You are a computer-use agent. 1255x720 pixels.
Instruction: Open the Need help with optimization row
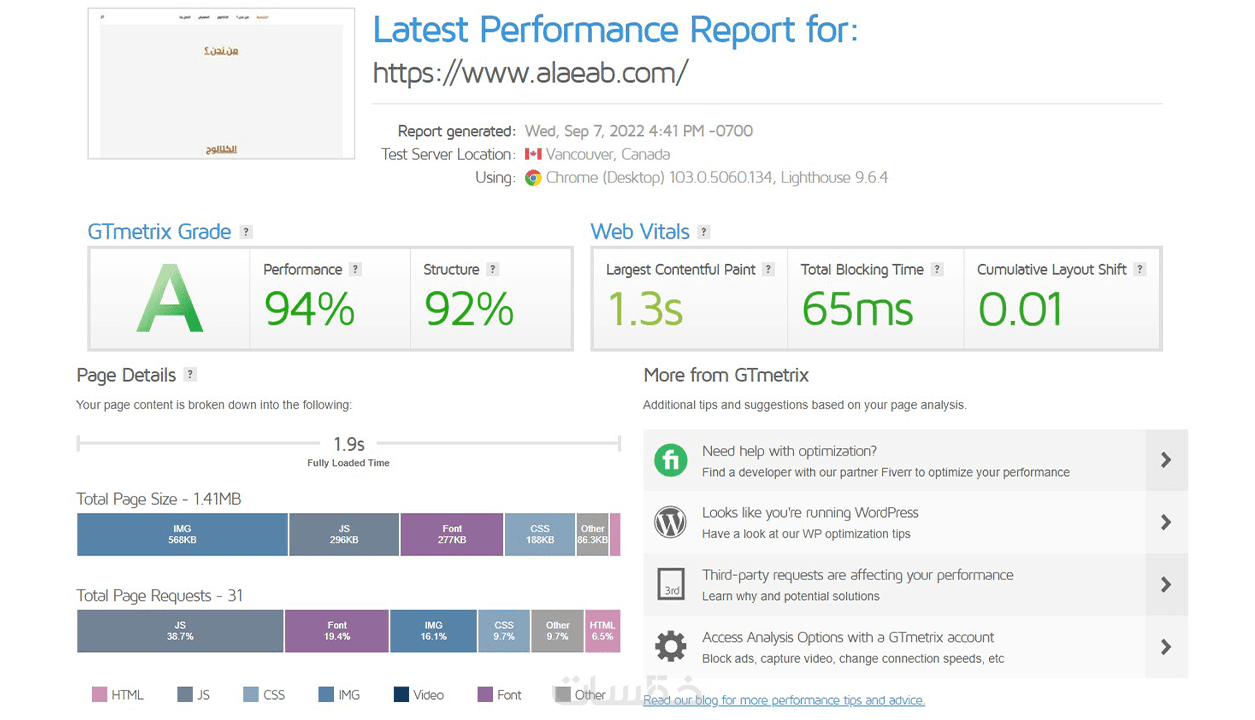[915, 460]
